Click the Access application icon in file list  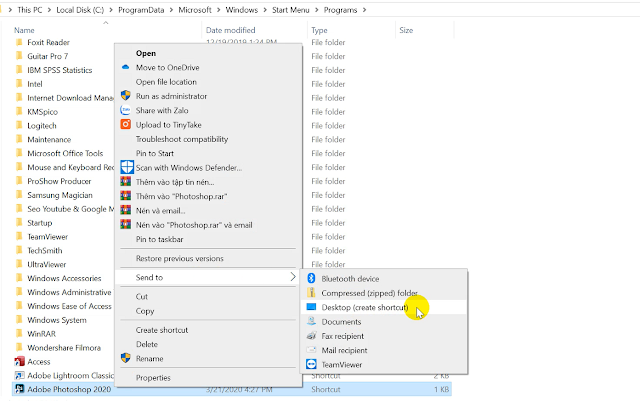19,361
